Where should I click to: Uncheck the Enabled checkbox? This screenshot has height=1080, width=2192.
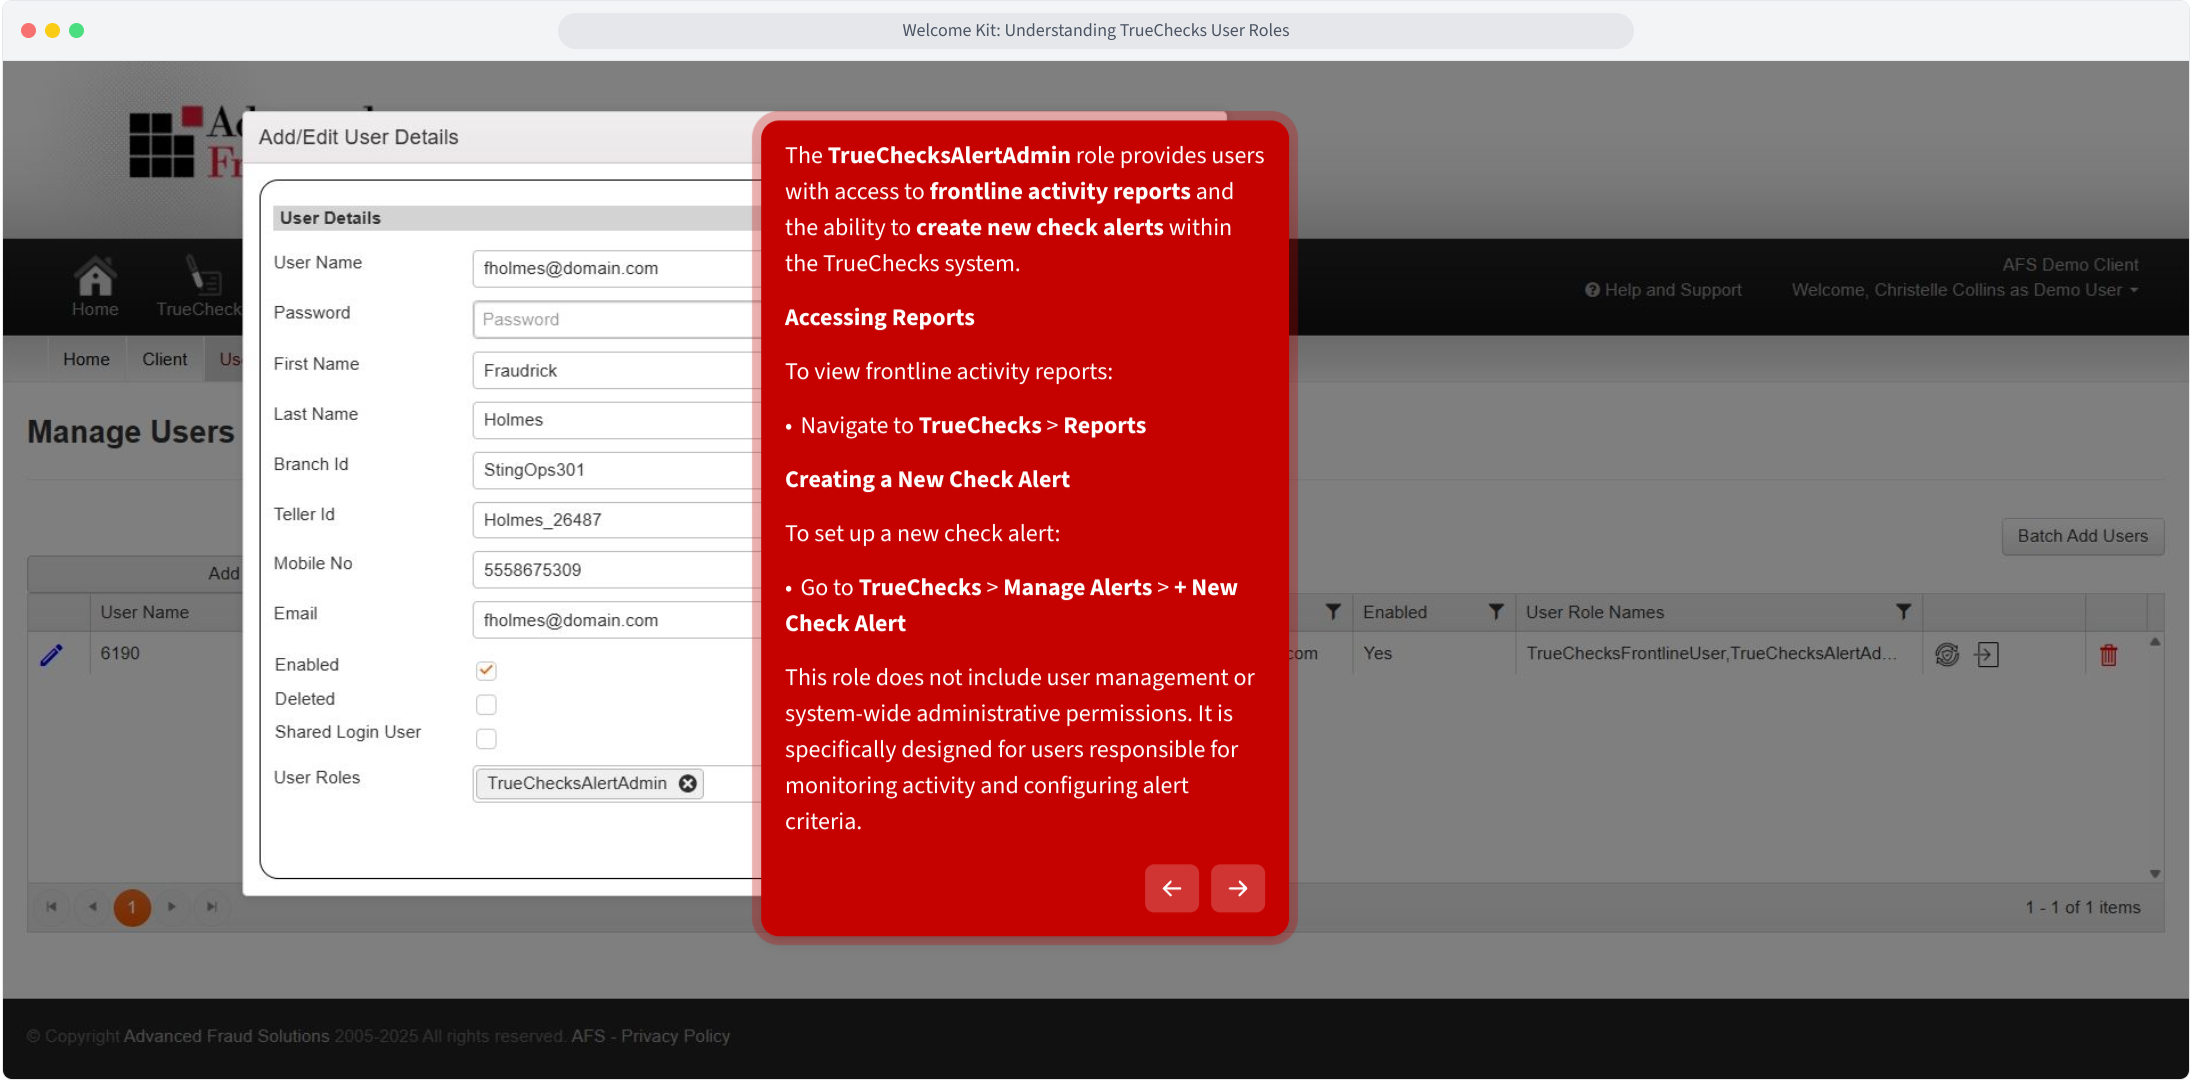[486, 670]
